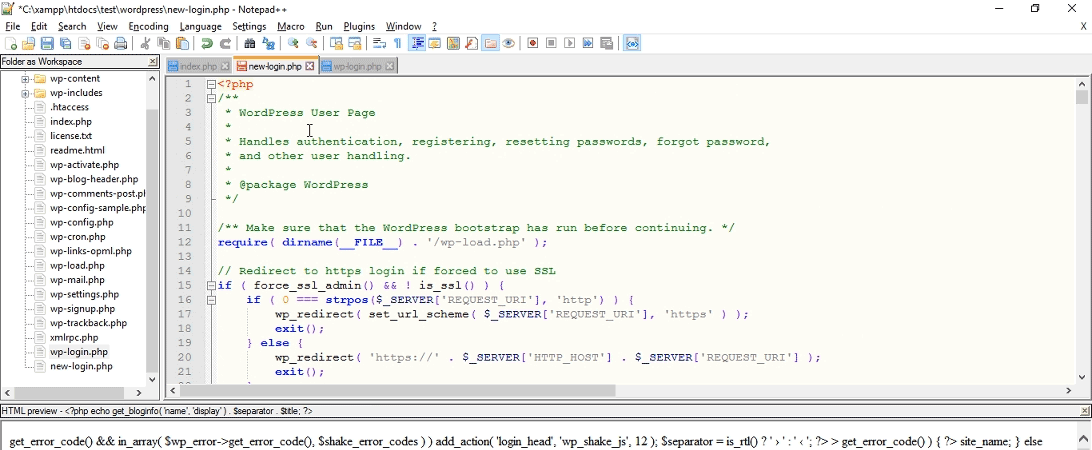Click the Save file toolbar icon
This screenshot has width=1092, height=450.
pos(47,44)
